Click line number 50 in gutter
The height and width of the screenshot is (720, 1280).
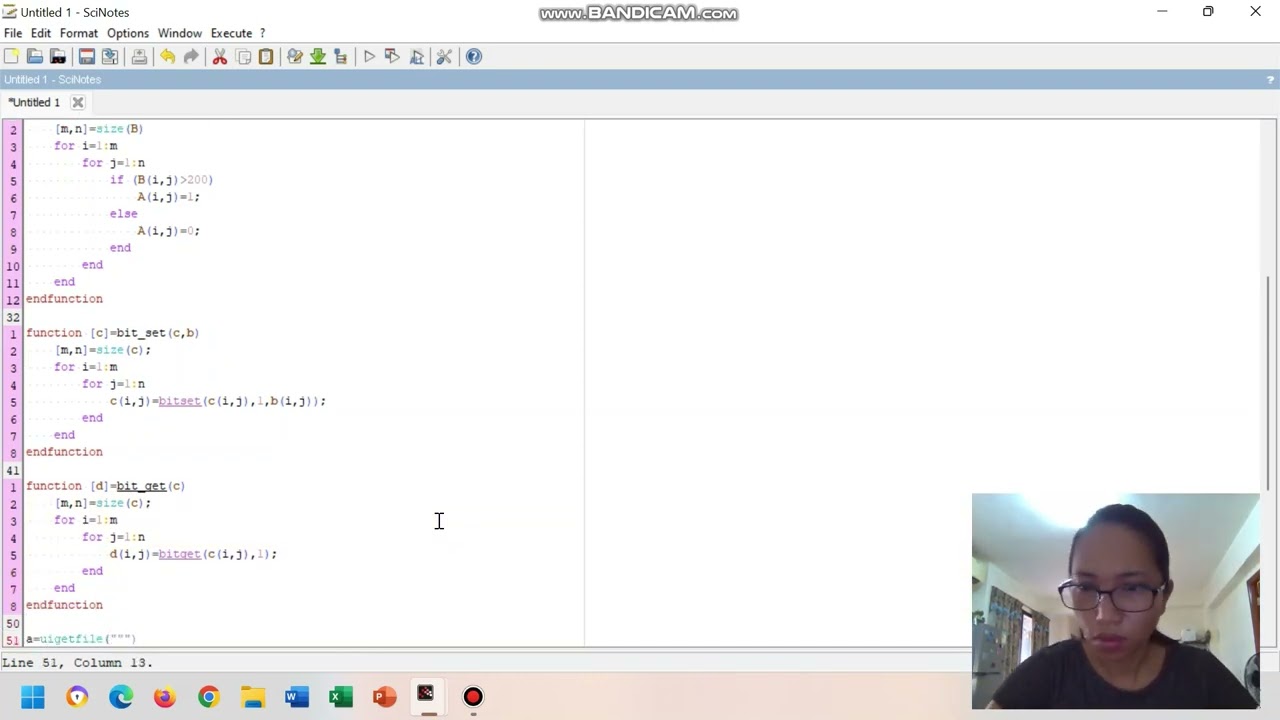[x=13, y=623]
